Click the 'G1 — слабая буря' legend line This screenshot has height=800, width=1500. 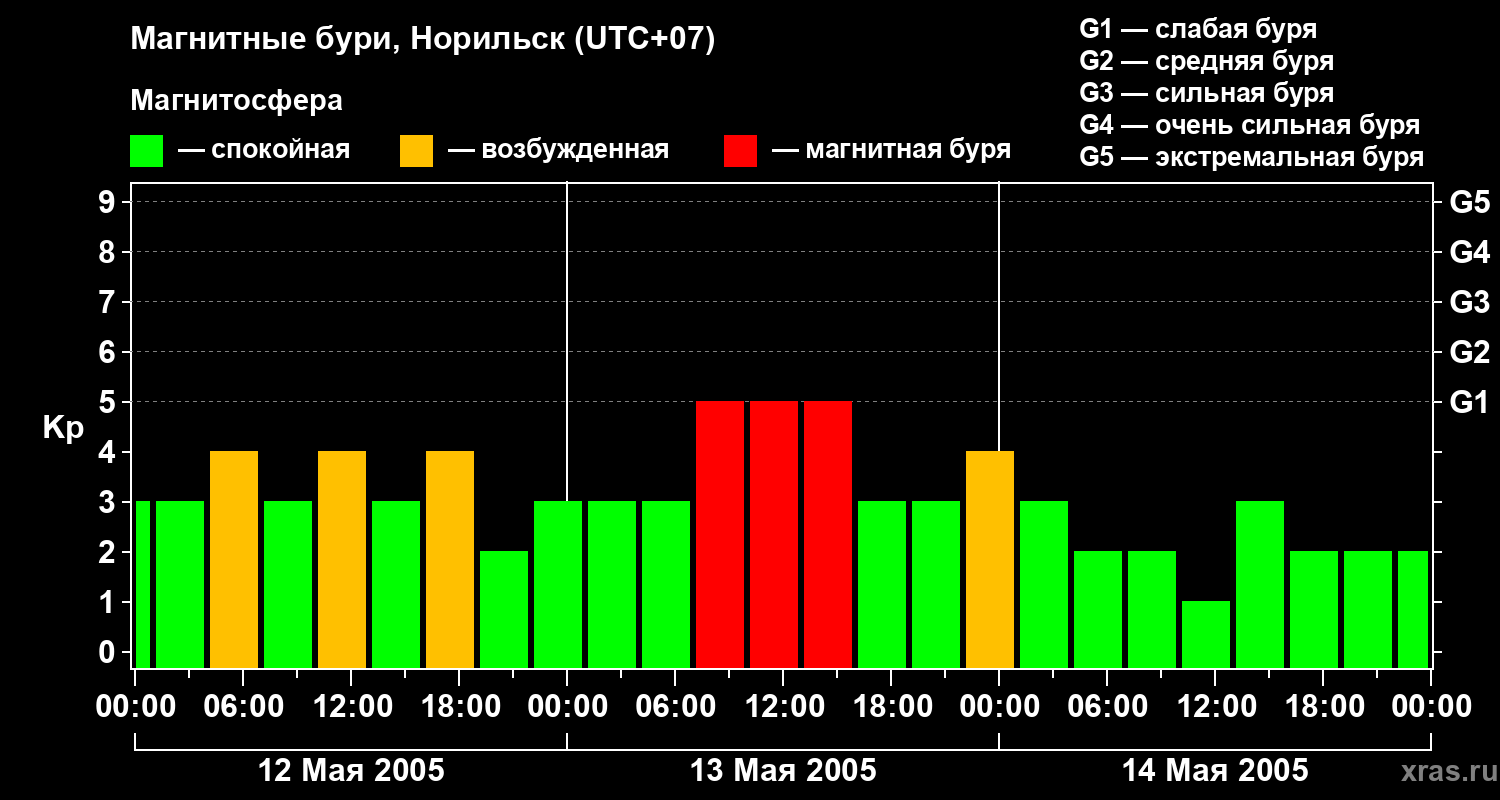tap(1198, 29)
